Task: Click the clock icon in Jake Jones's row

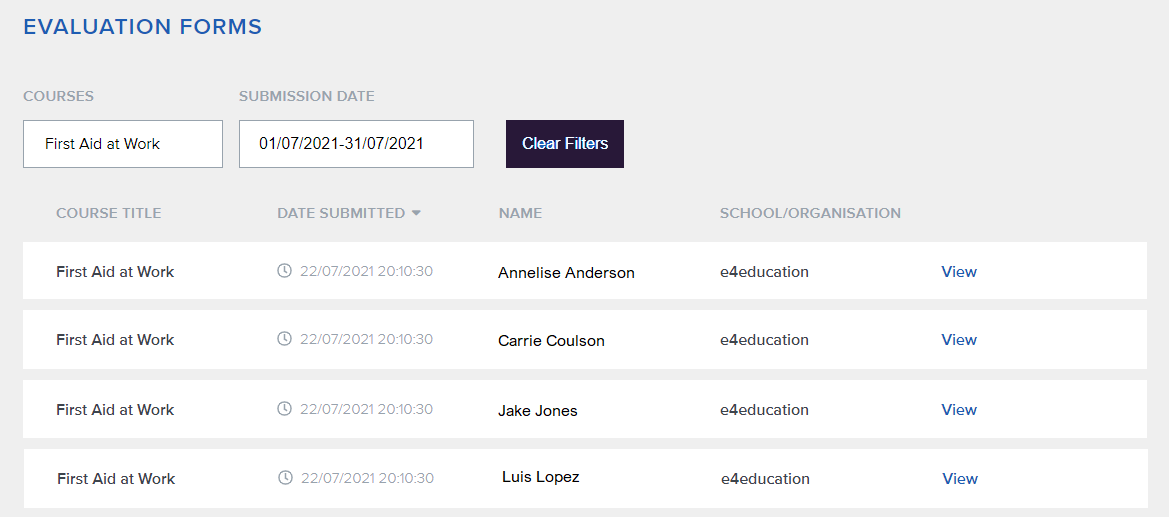Action: point(284,409)
